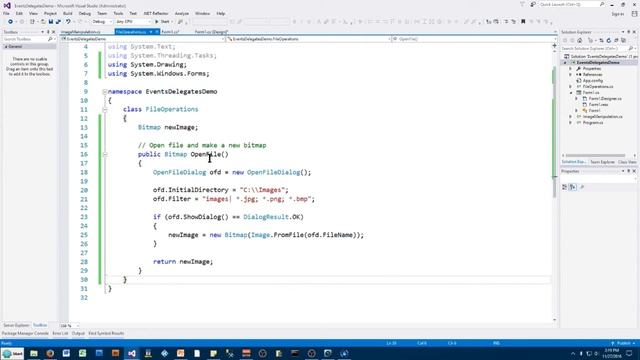Click the feedback icon beside Quick Launch

point(533,4)
